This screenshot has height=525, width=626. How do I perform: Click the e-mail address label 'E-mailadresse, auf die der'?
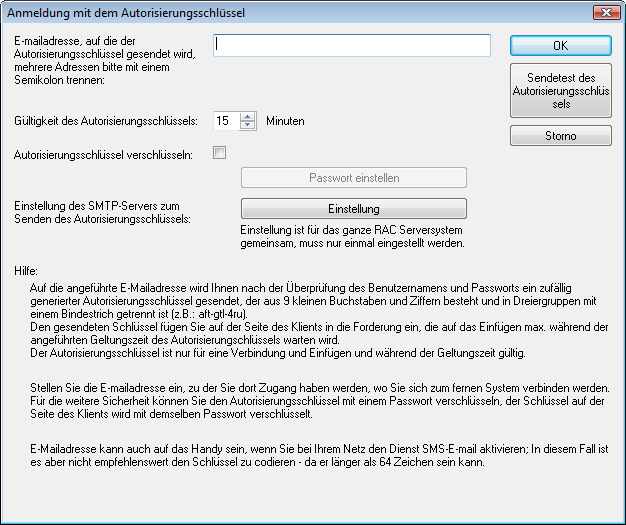(x=75, y=41)
